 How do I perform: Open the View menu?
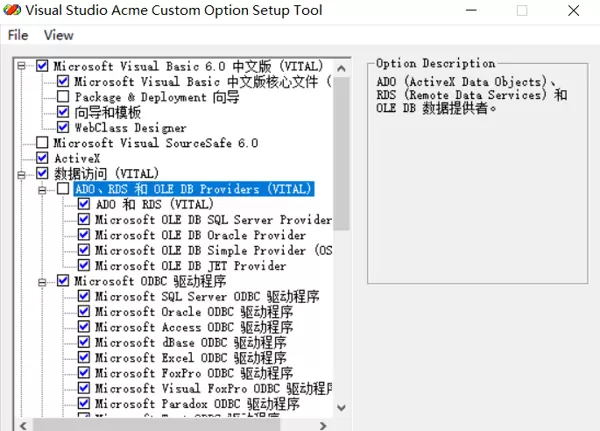point(58,35)
